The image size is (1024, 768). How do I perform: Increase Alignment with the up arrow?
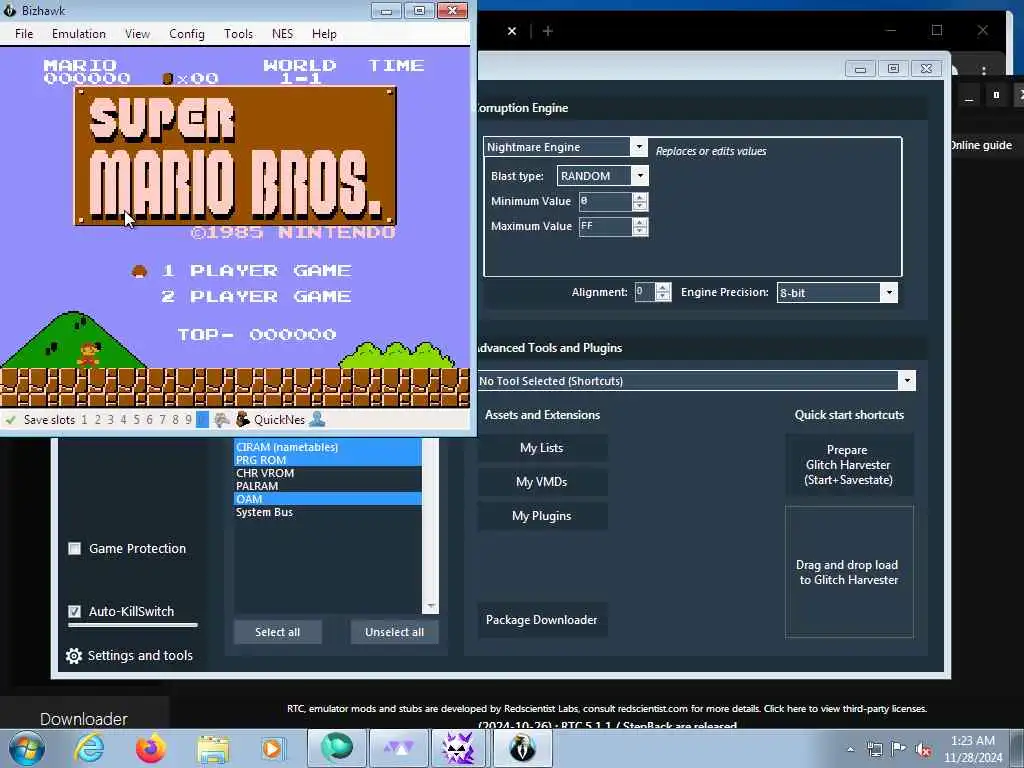click(x=663, y=287)
